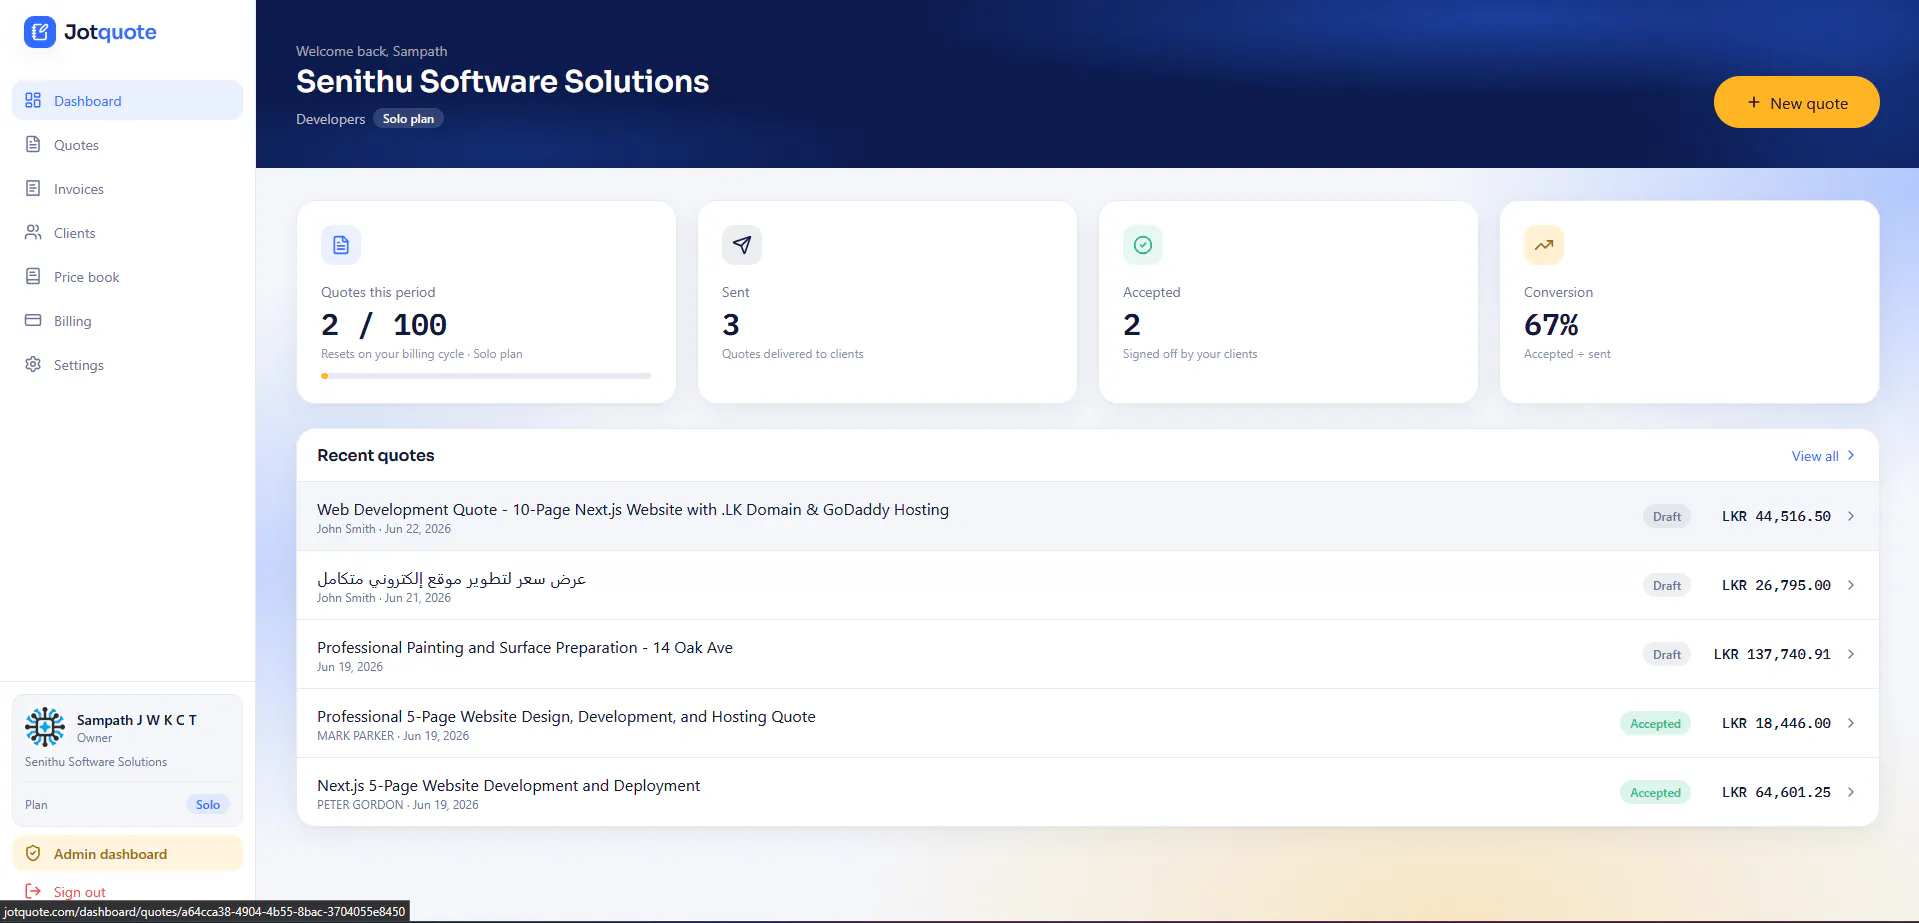The image size is (1919, 923).
Task: Open Settings from the sidebar
Action: 127,364
